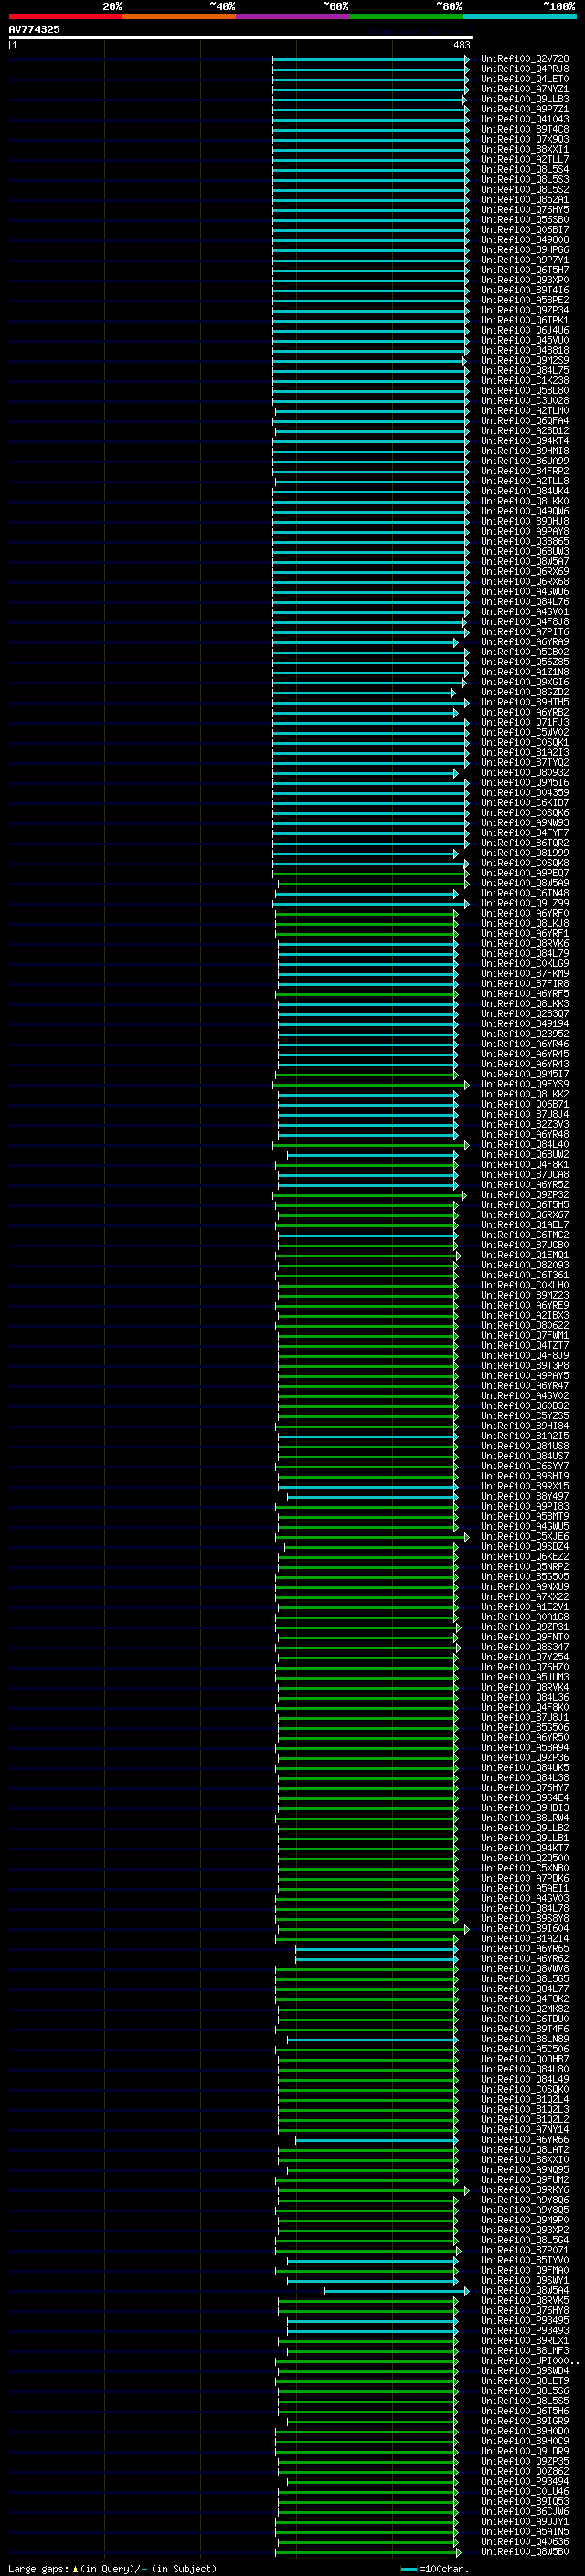The width and height of the screenshot is (585, 2576).
Task: Select the UniRef100_O82093 label
Action: [525, 1265]
